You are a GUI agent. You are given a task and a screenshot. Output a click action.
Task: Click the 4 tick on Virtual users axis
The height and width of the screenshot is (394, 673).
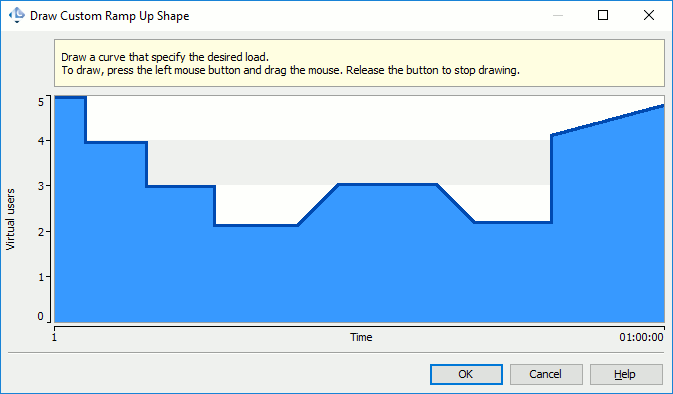[x=41, y=141]
